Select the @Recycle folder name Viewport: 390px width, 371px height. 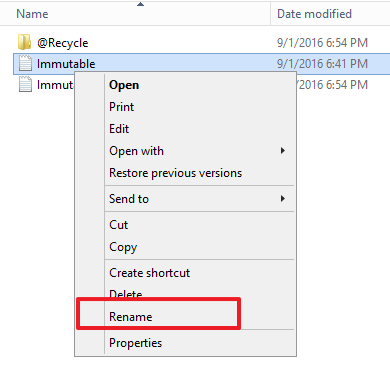[63, 43]
